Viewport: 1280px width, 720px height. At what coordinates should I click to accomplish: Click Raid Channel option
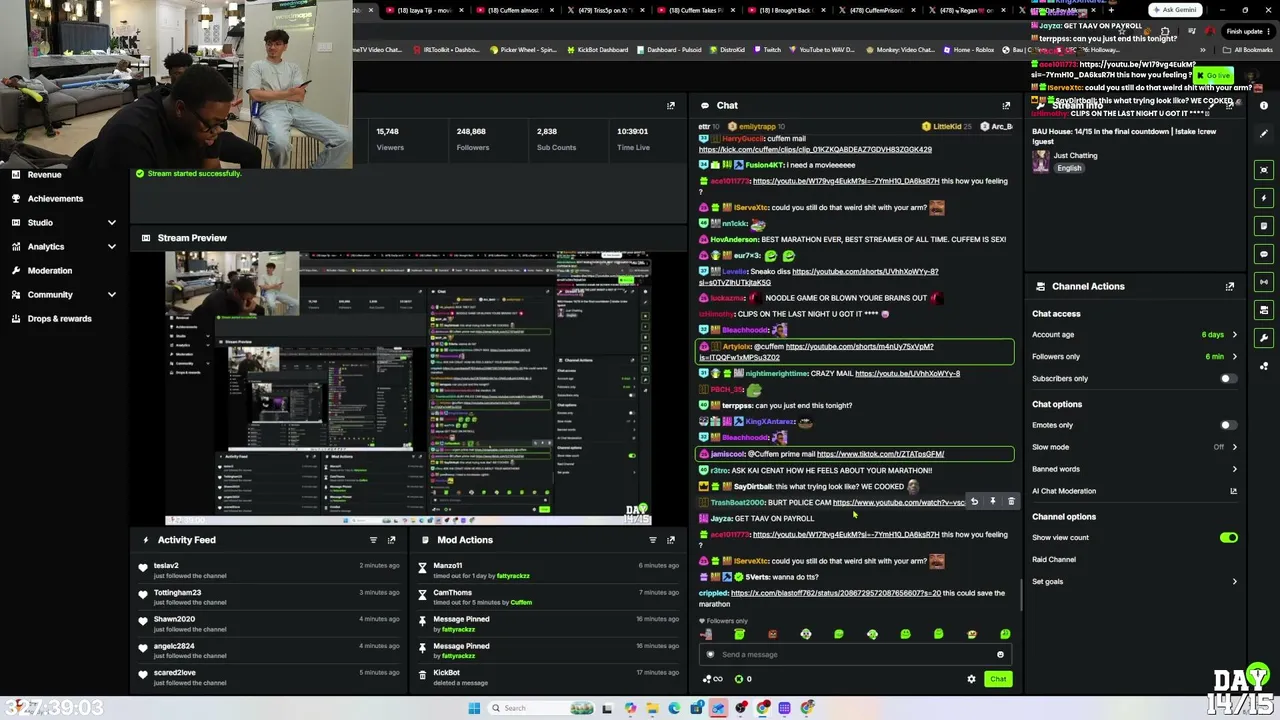tap(1054, 560)
